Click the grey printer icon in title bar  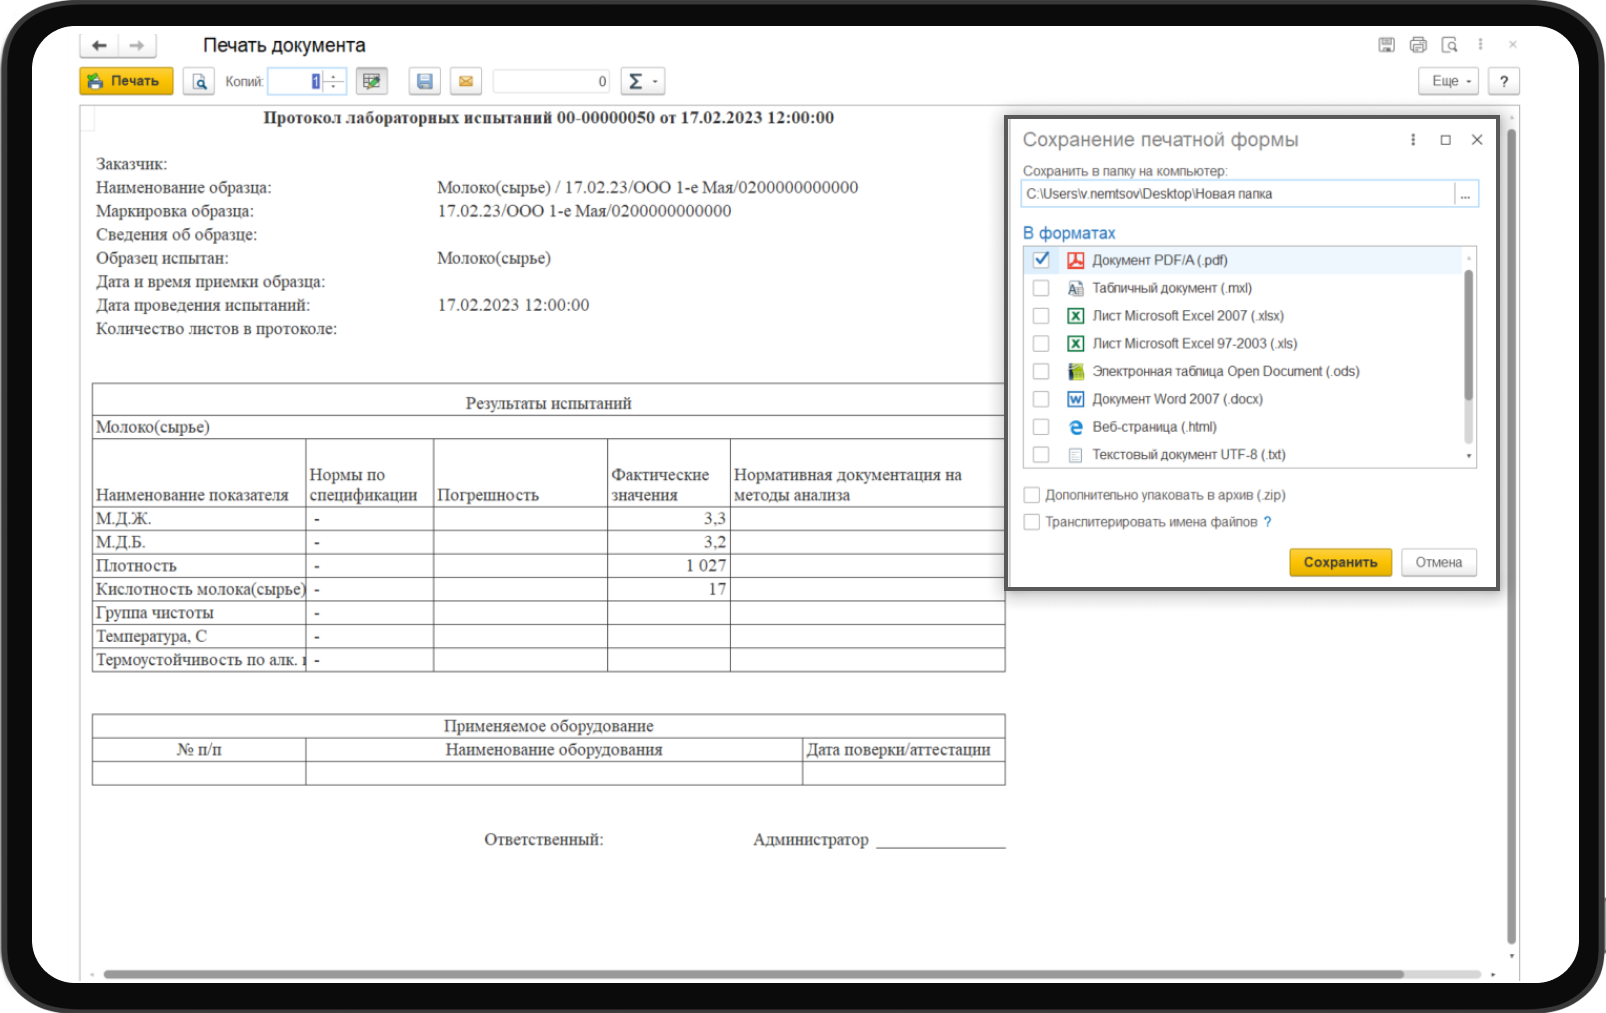(x=1418, y=45)
